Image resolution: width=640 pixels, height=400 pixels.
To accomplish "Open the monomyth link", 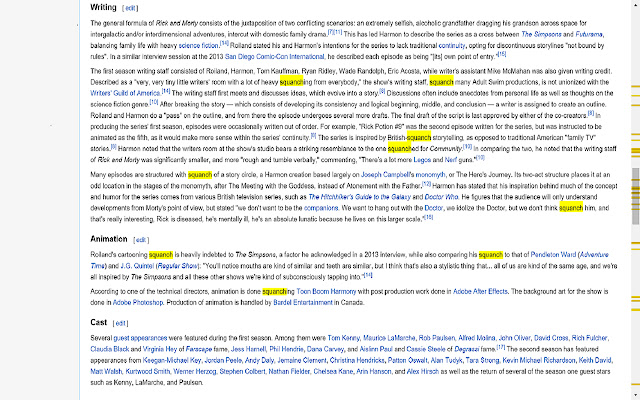I will (x=431, y=175).
